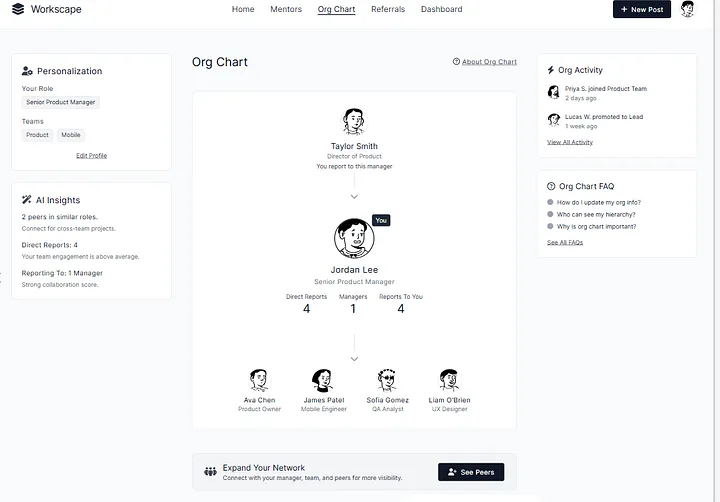Click the New Post button
This screenshot has height=502, width=720.
coord(641,9)
